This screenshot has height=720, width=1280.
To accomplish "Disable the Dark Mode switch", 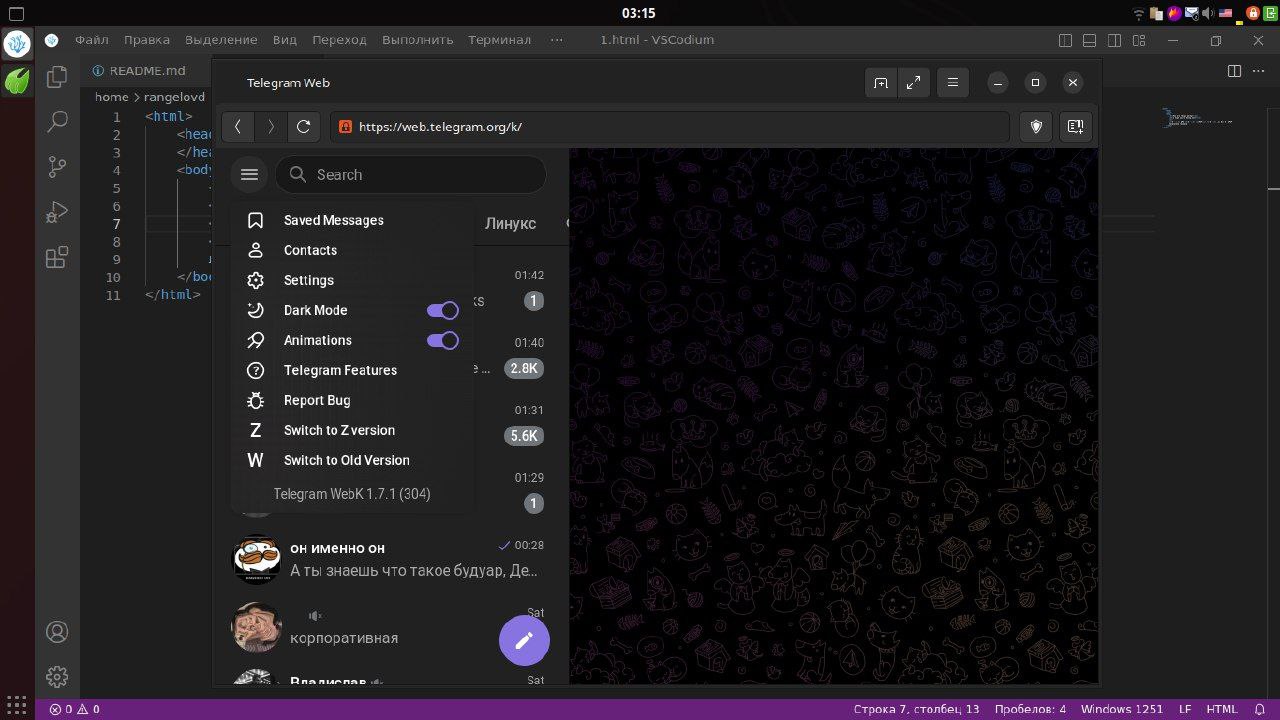I will (x=443, y=310).
